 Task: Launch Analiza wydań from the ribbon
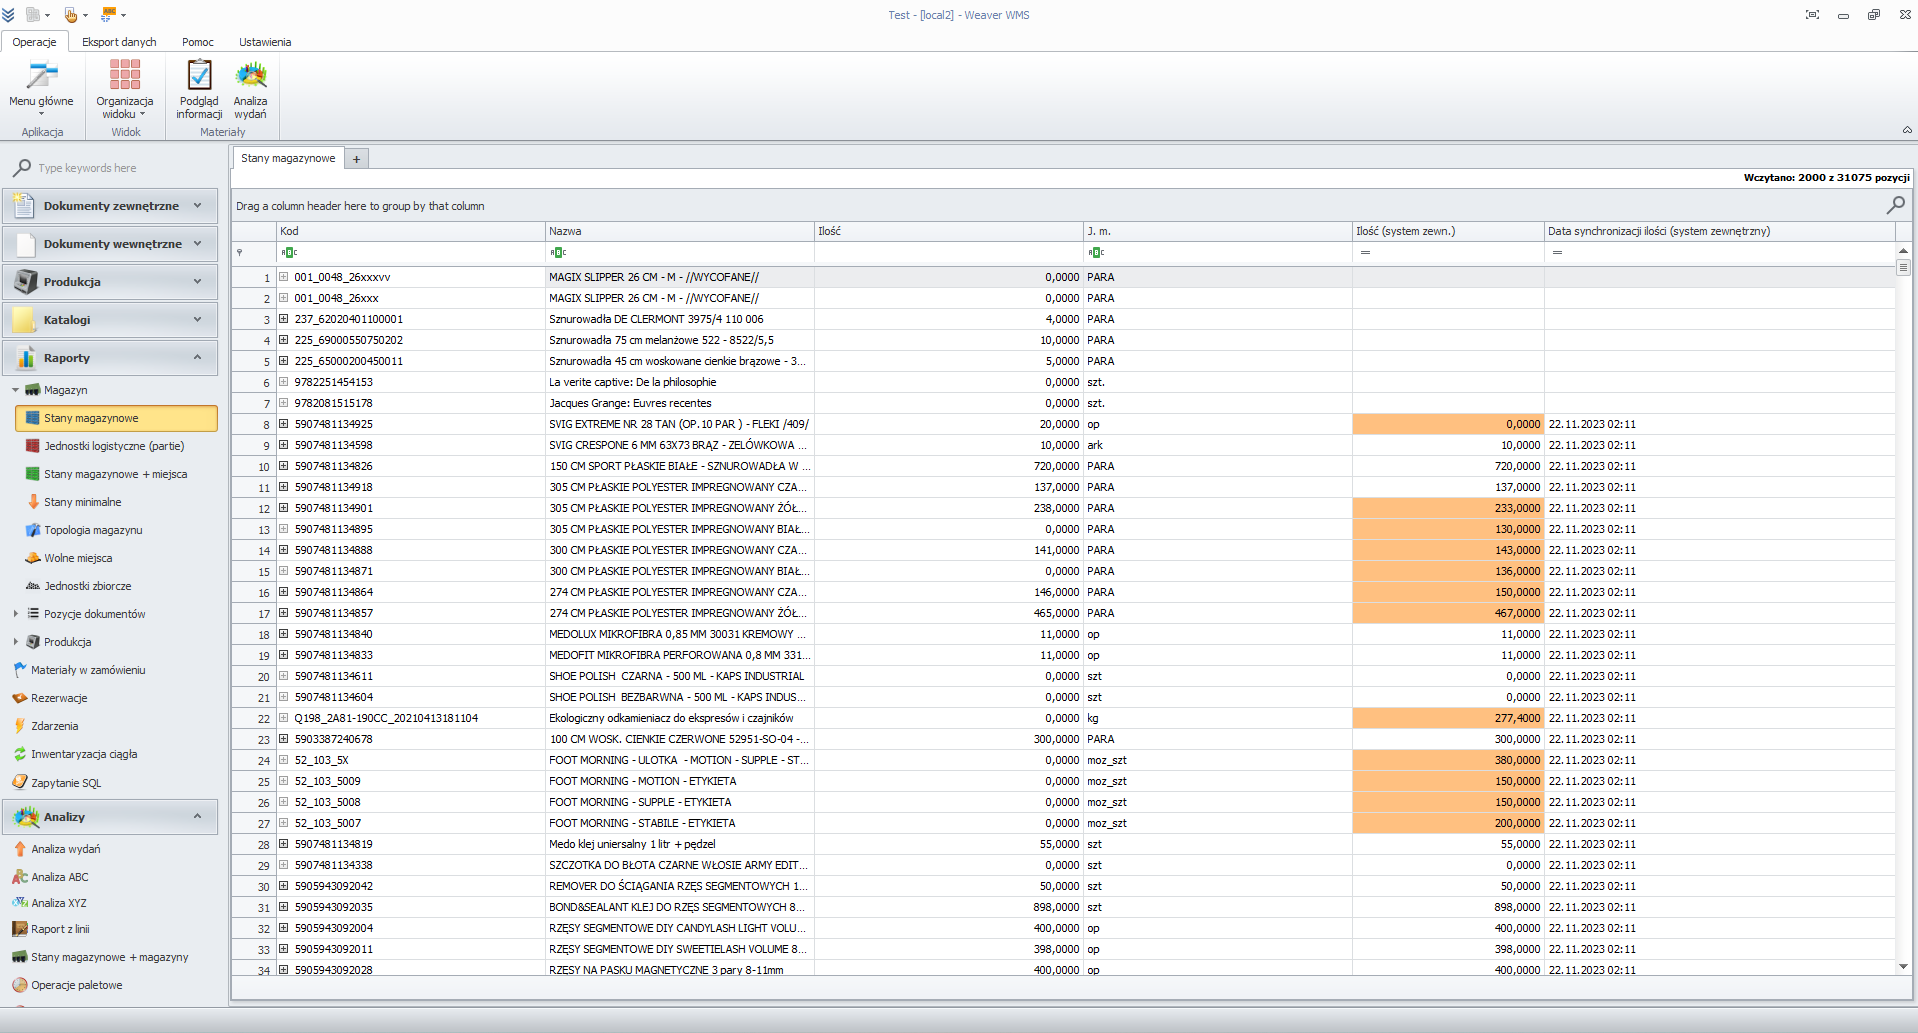click(x=250, y=77)
